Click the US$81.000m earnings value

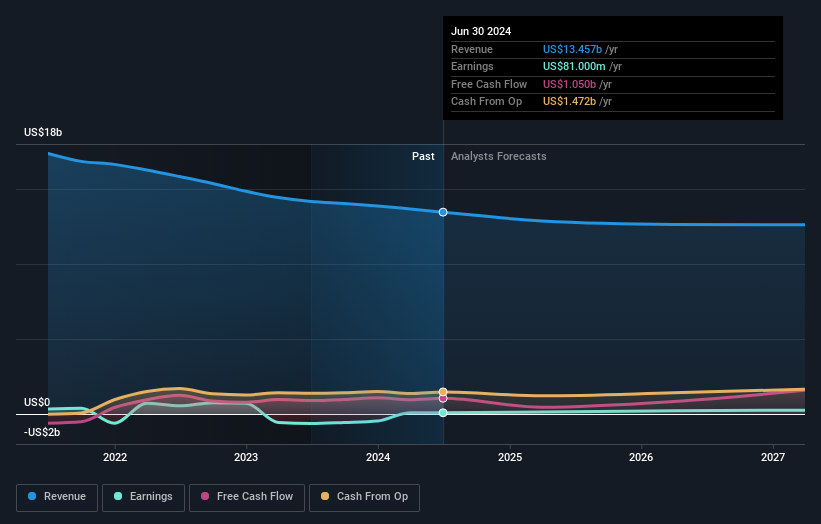(574, 66)
